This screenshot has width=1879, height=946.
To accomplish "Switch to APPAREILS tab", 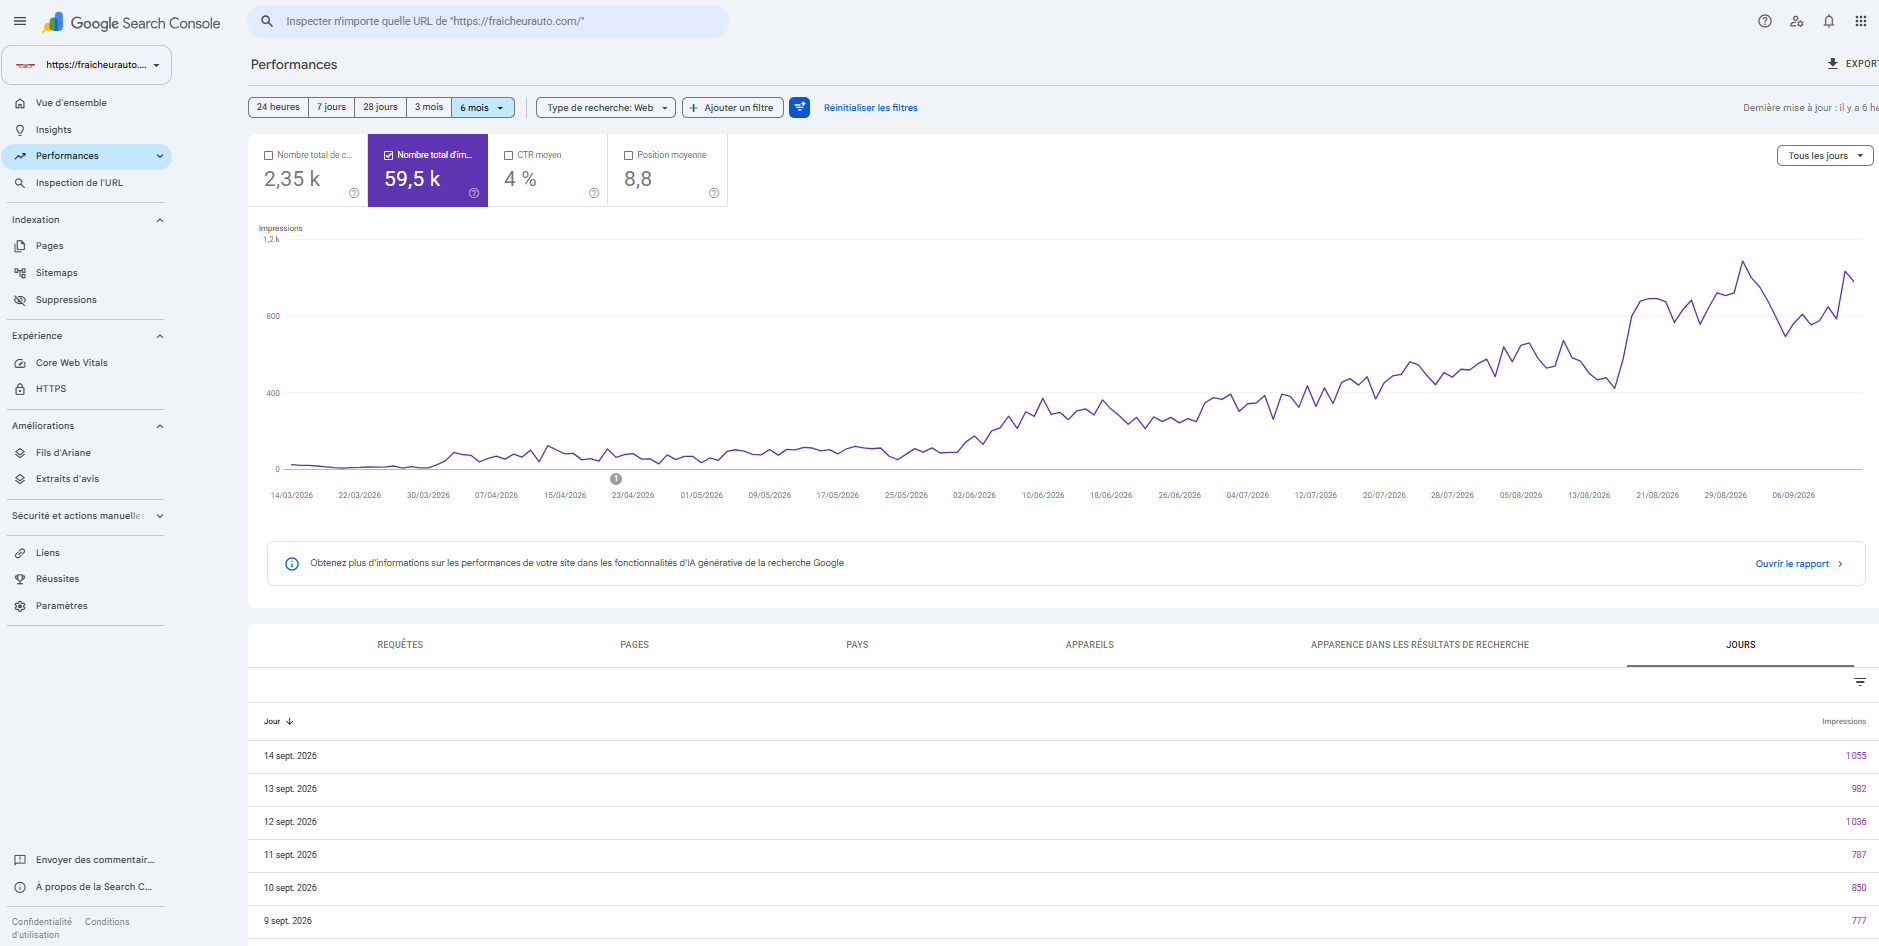I will 1090,645.
